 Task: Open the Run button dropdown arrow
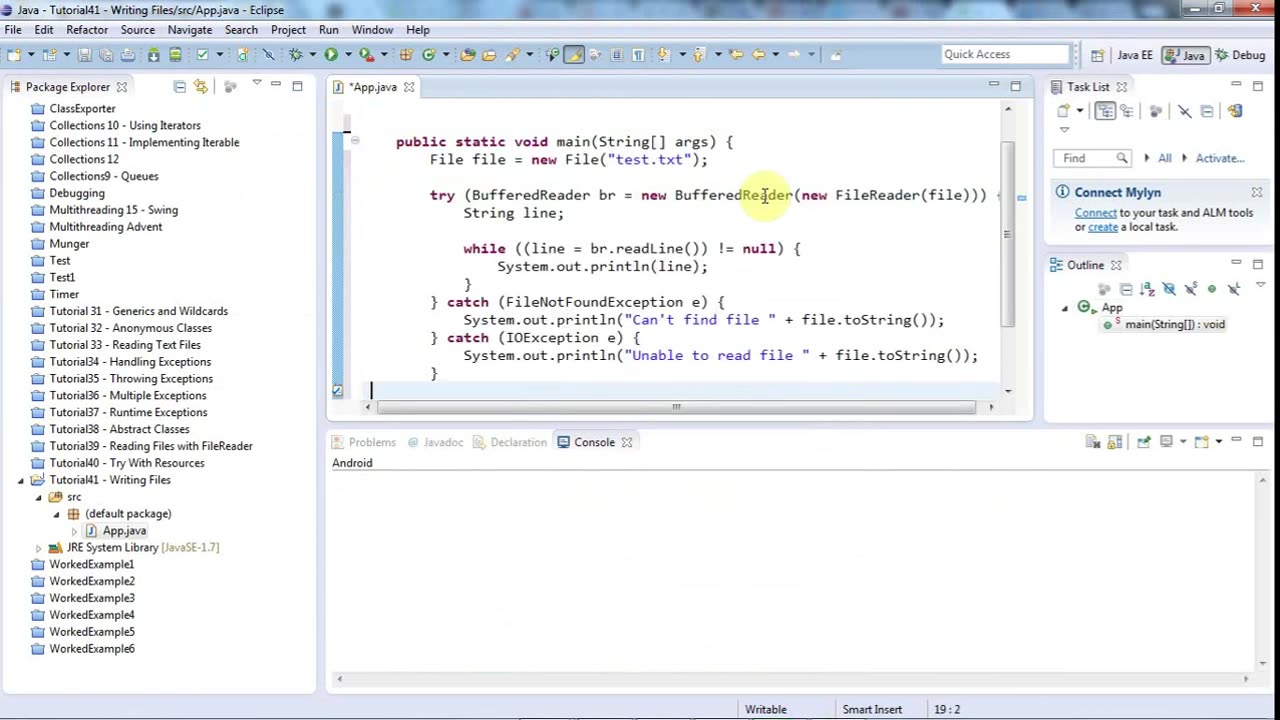coord(348,55)
